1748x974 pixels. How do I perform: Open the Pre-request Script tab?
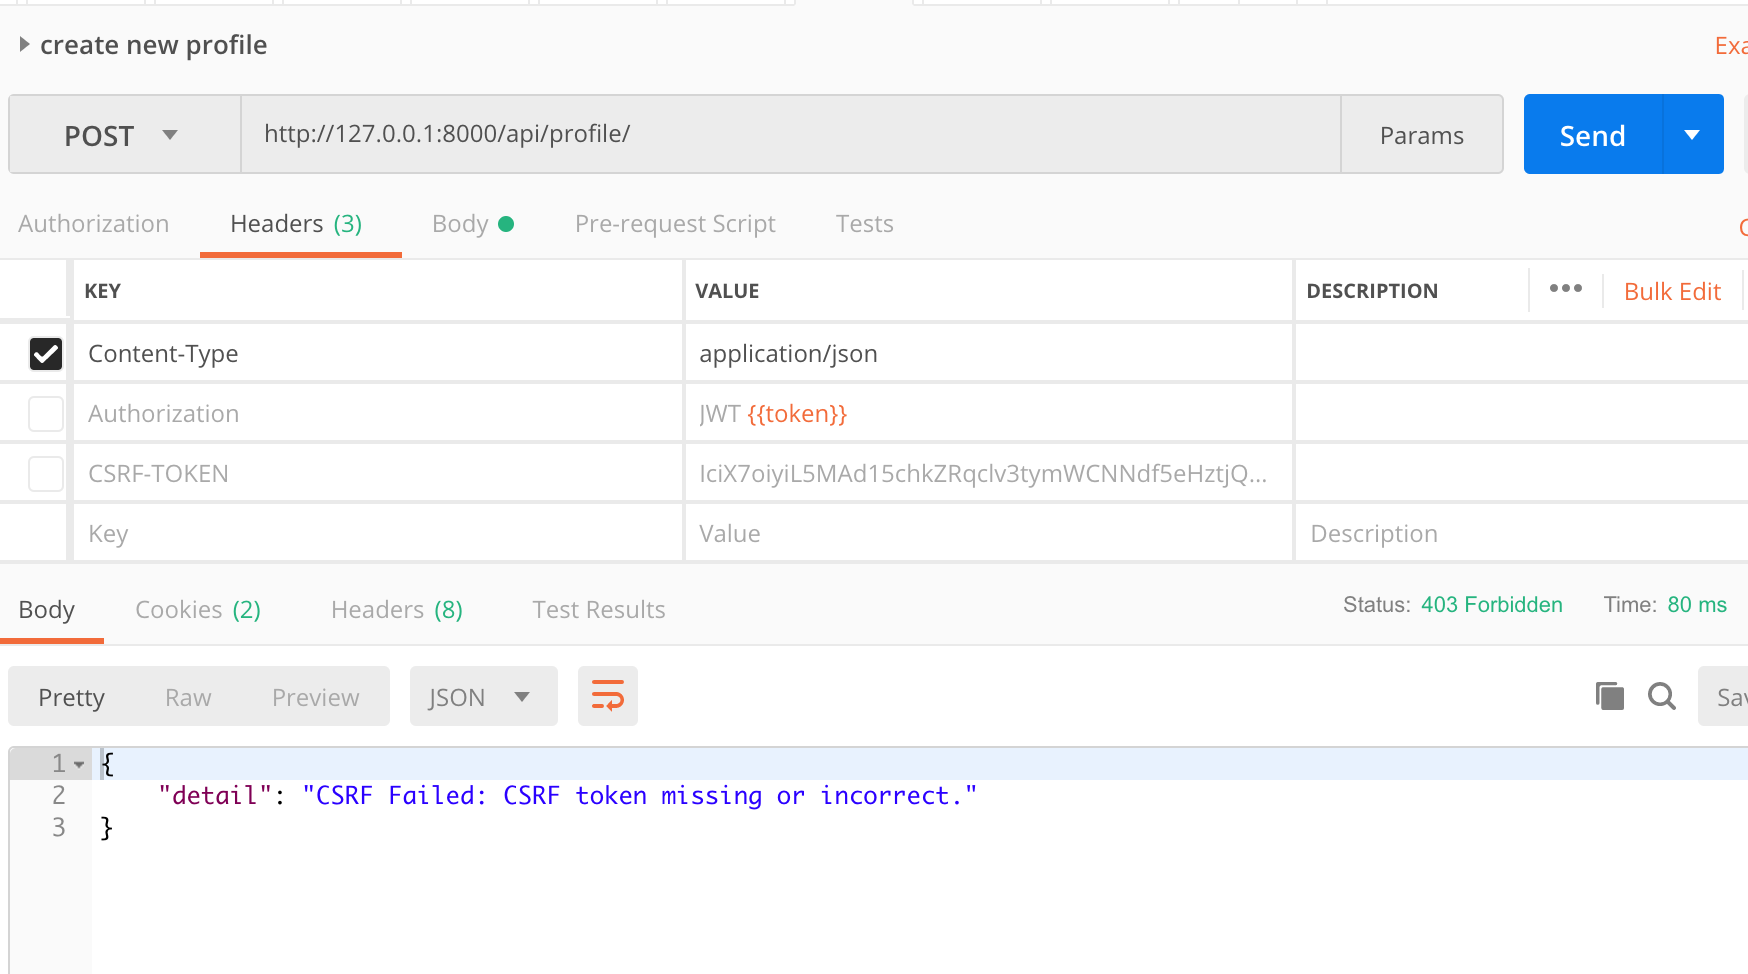click(675, 223)
